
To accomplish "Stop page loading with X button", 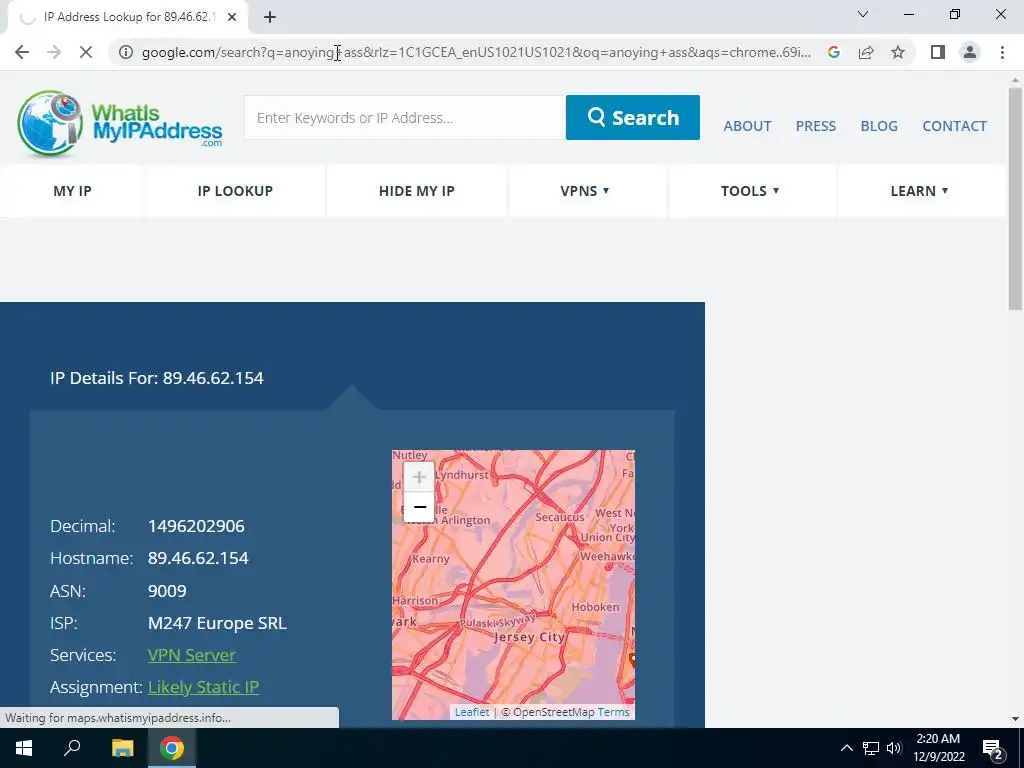I will (86, 52).
